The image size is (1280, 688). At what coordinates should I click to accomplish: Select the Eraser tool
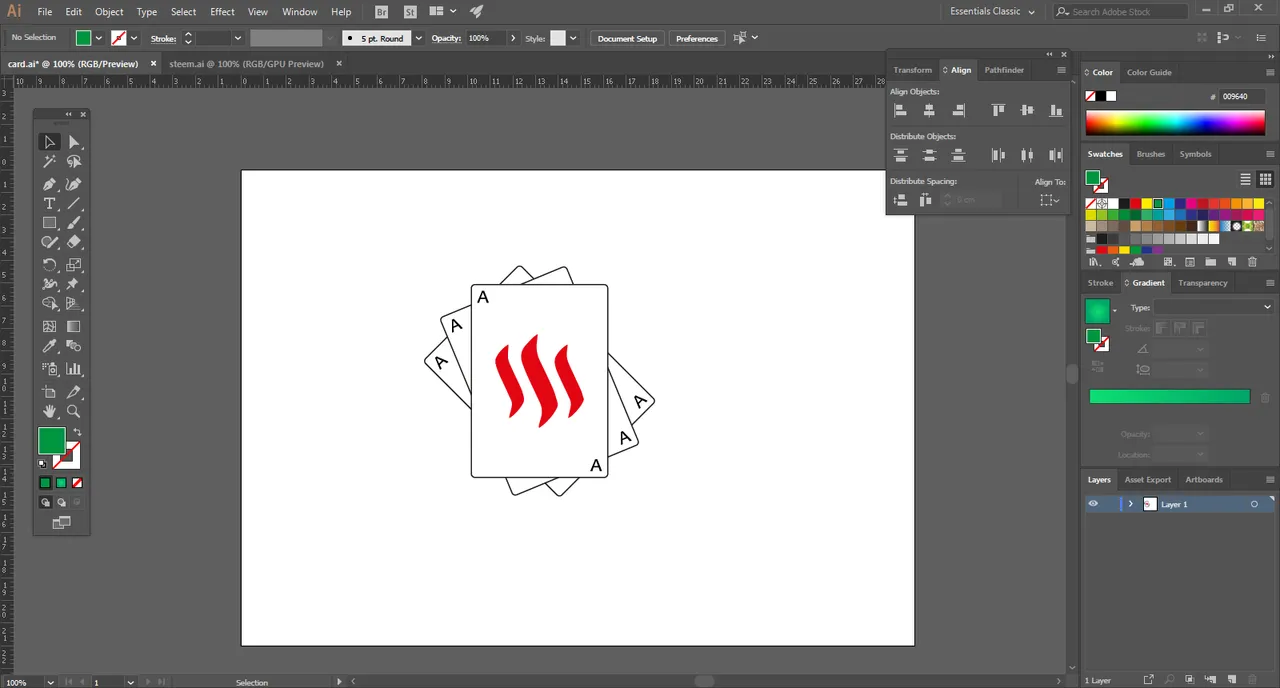click(74, 241)
